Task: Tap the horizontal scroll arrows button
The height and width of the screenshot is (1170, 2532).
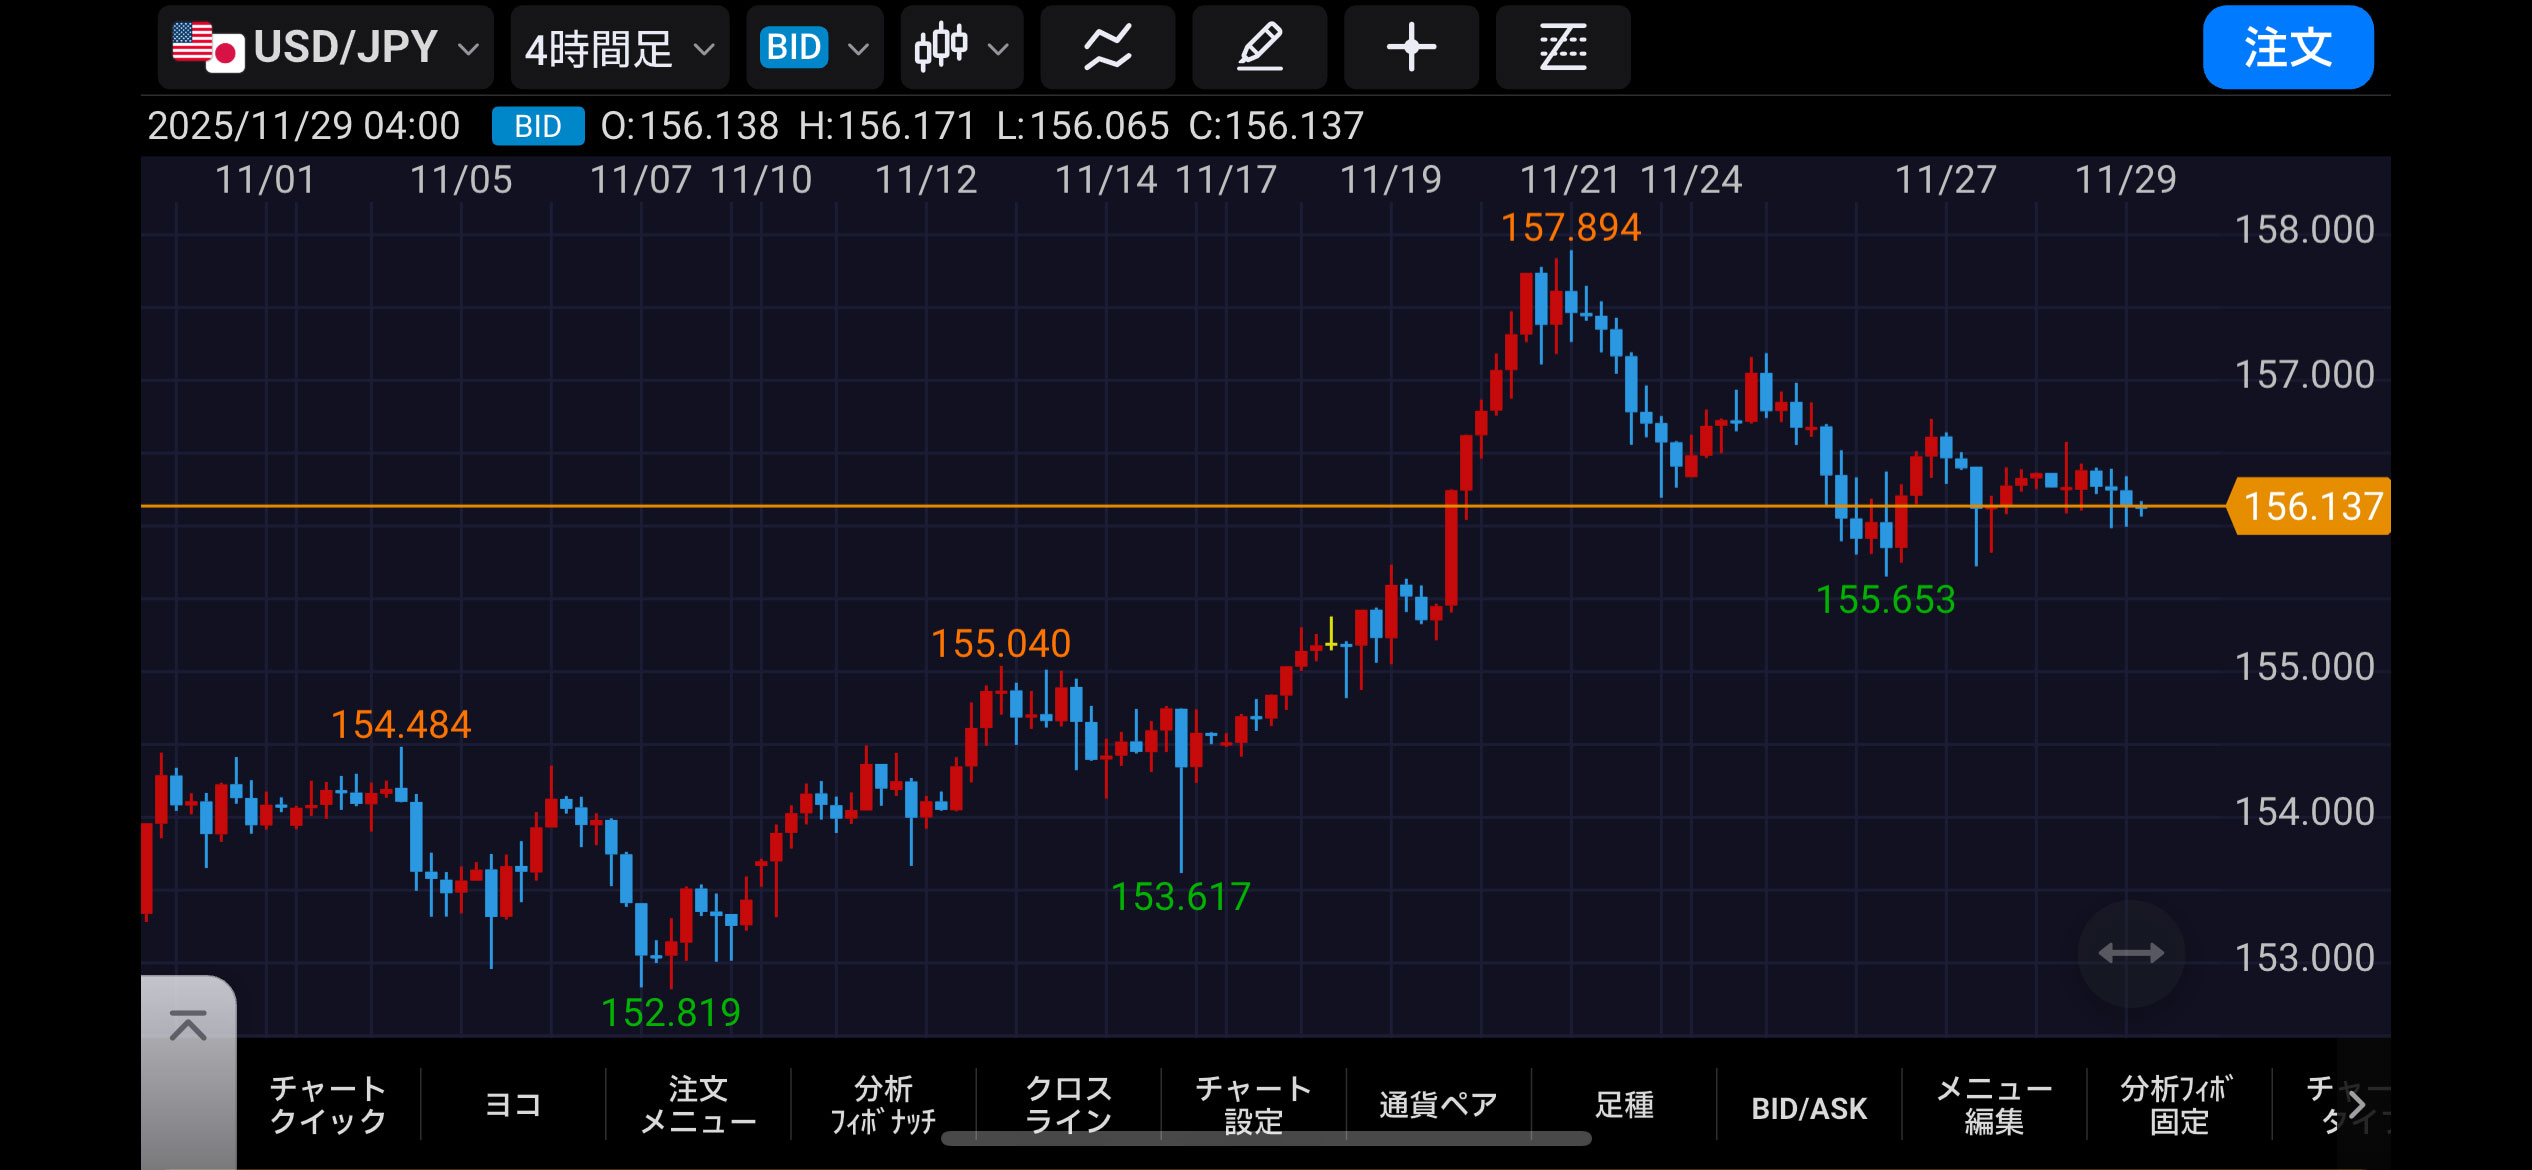Action: pyautogui.click(x=2130, y=953)
